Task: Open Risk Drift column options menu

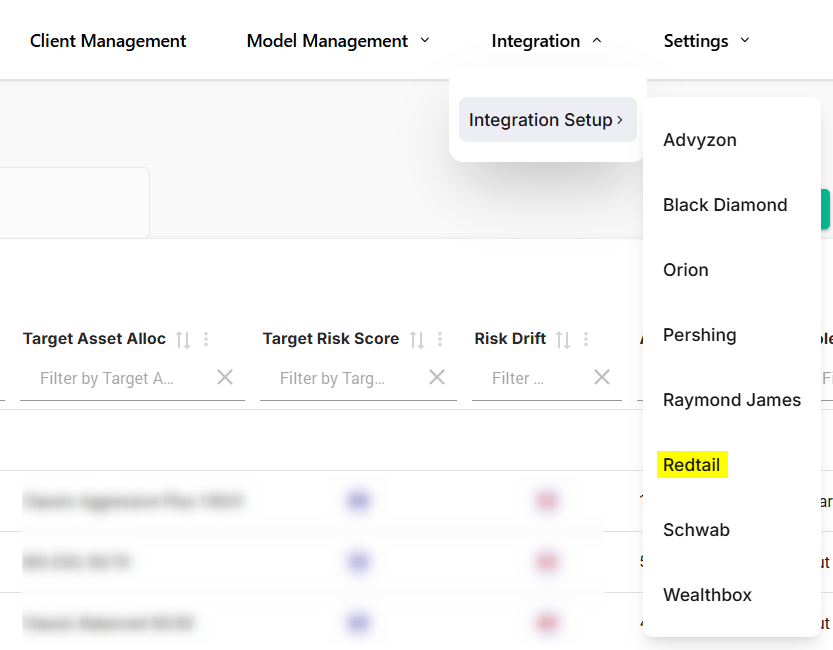Action: coord(586,339)
